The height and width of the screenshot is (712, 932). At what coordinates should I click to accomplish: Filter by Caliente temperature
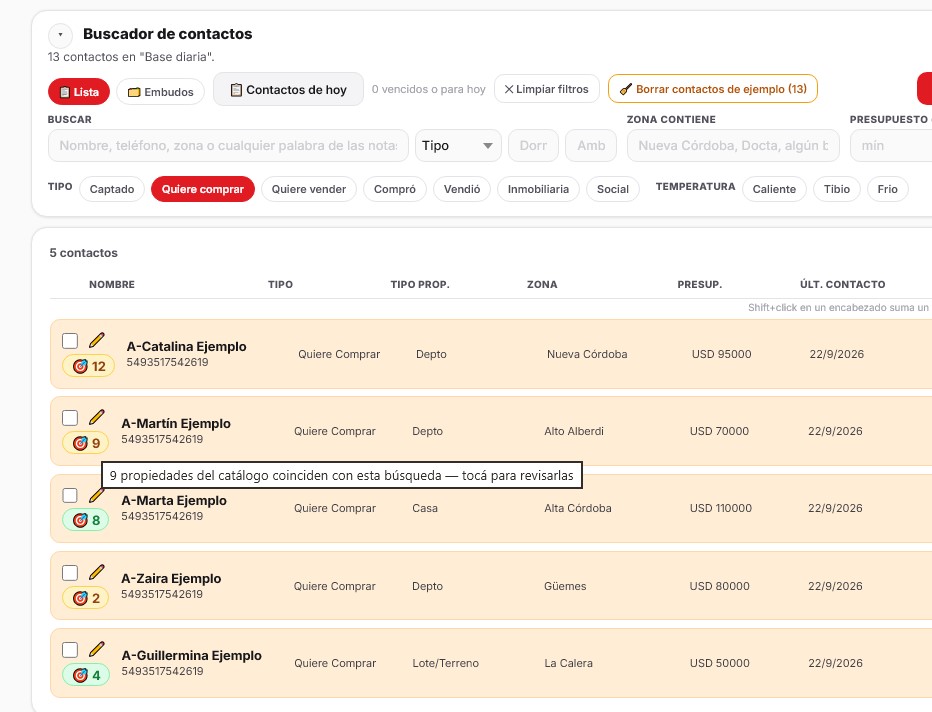[x=774, y=189]
